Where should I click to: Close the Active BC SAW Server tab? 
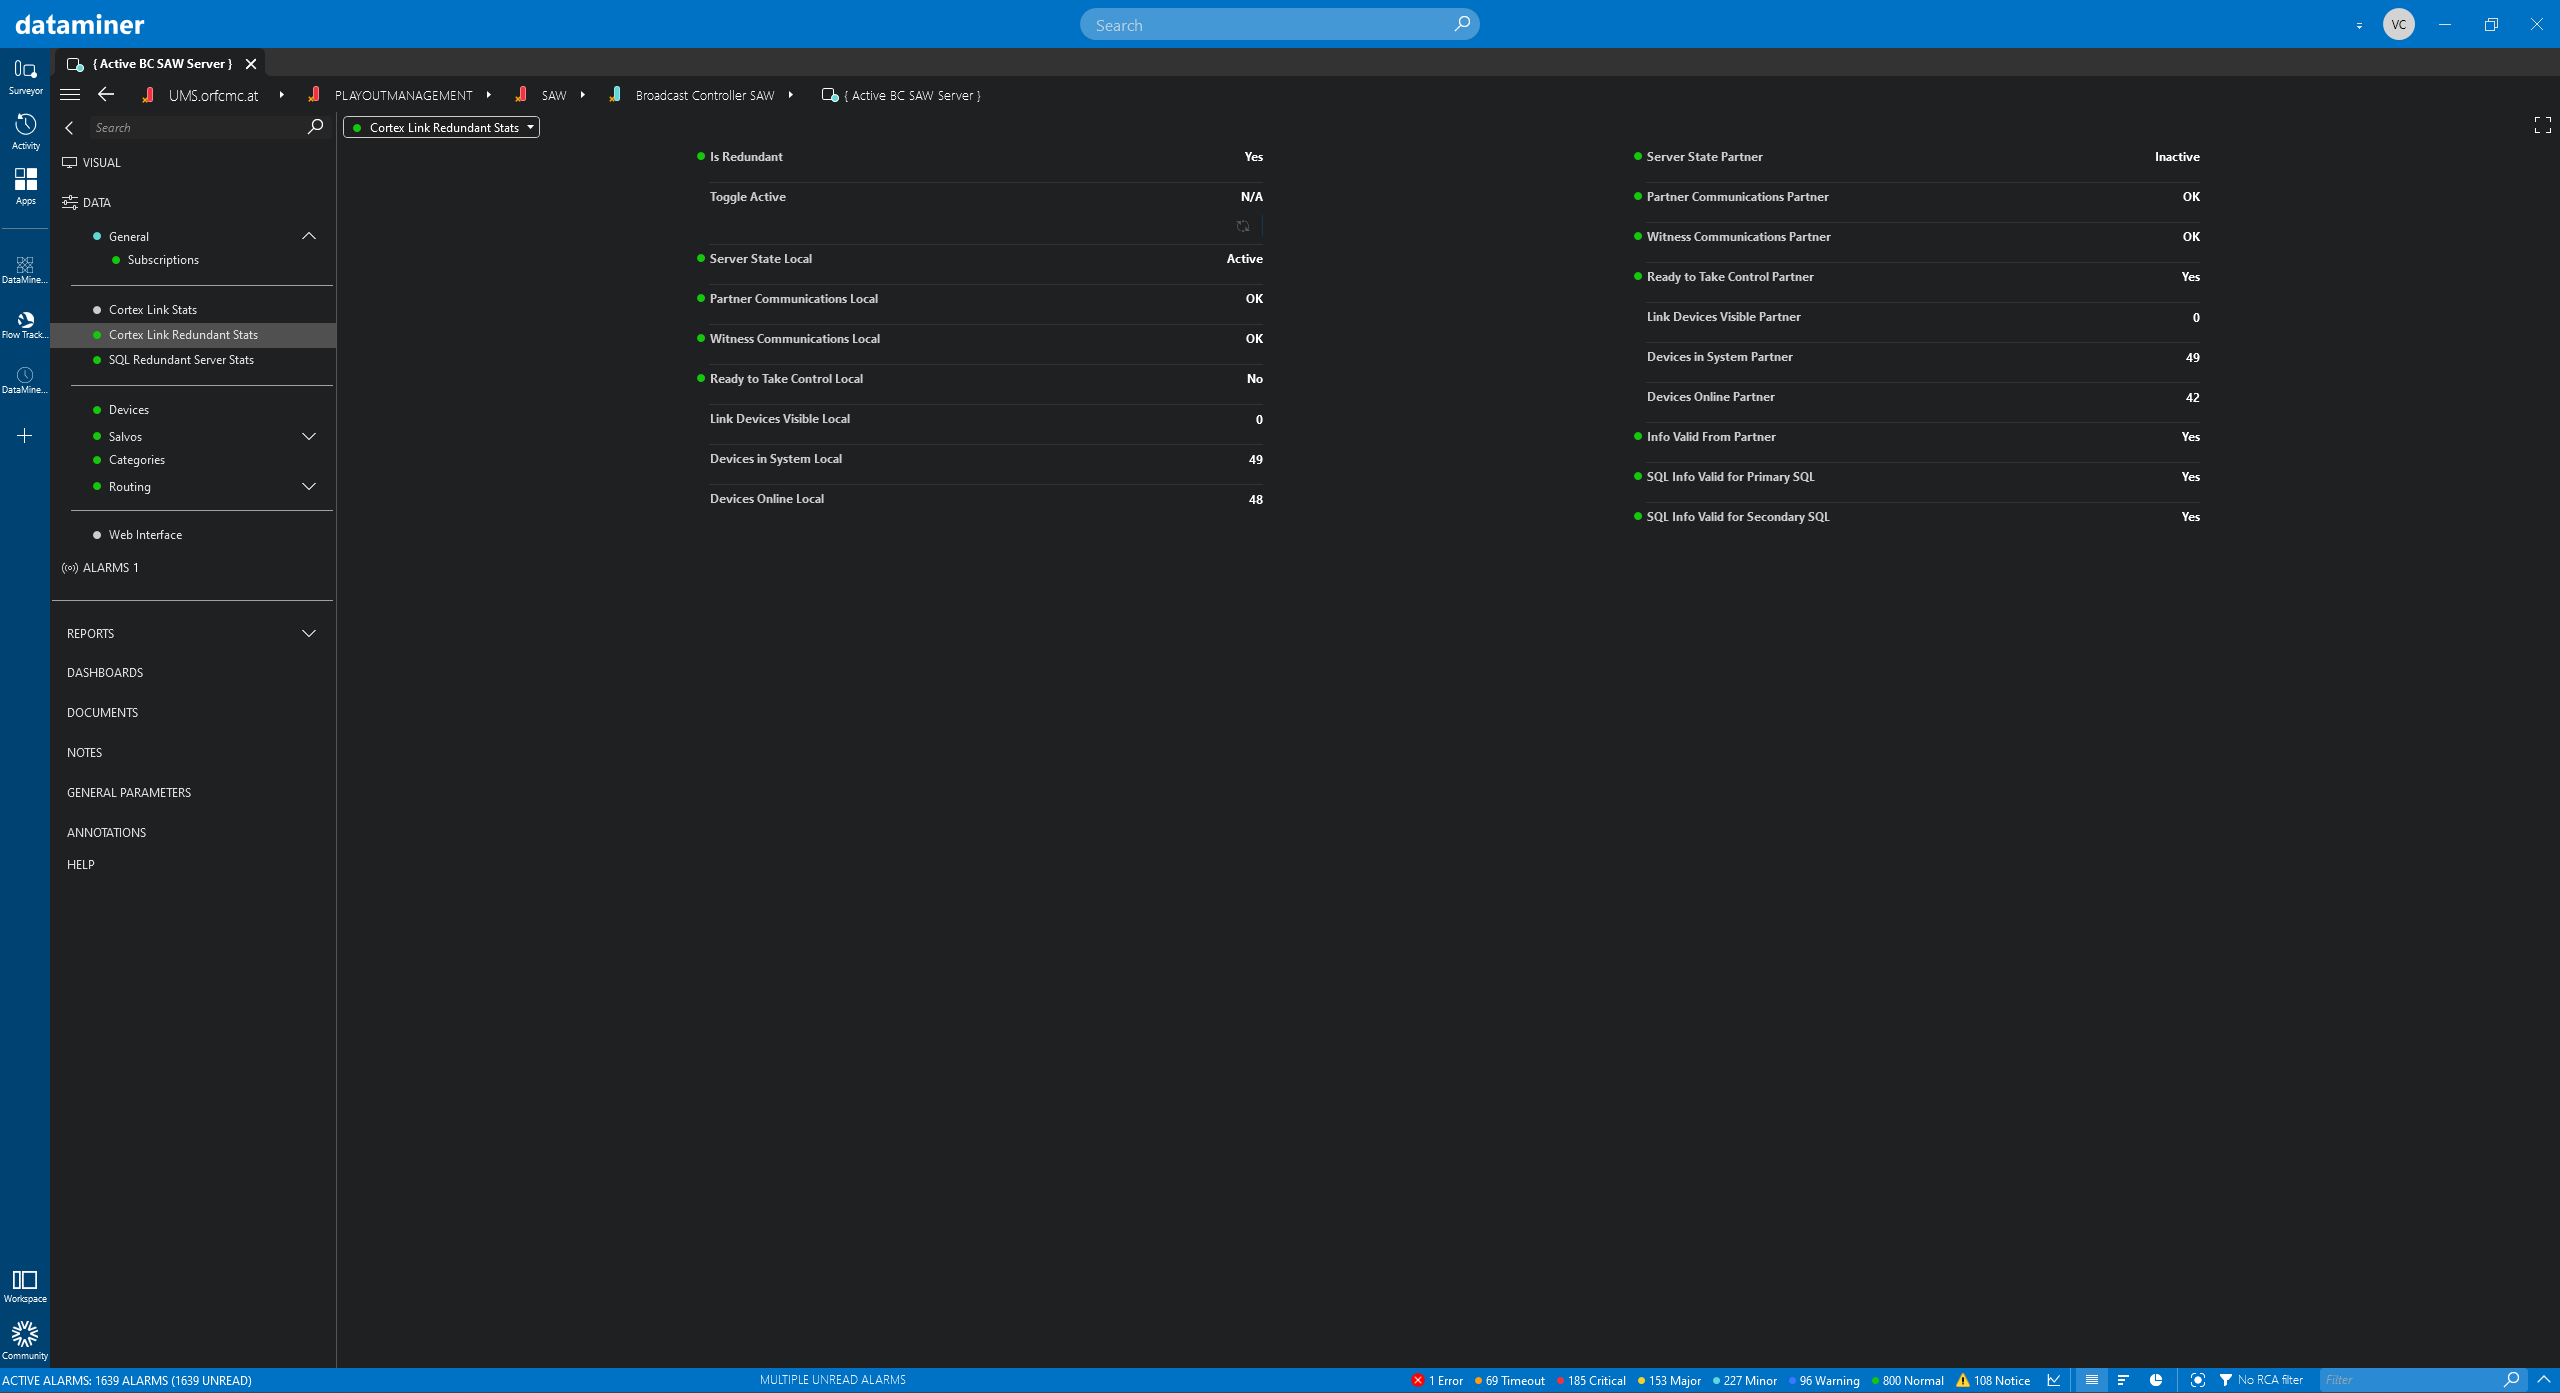251,64
